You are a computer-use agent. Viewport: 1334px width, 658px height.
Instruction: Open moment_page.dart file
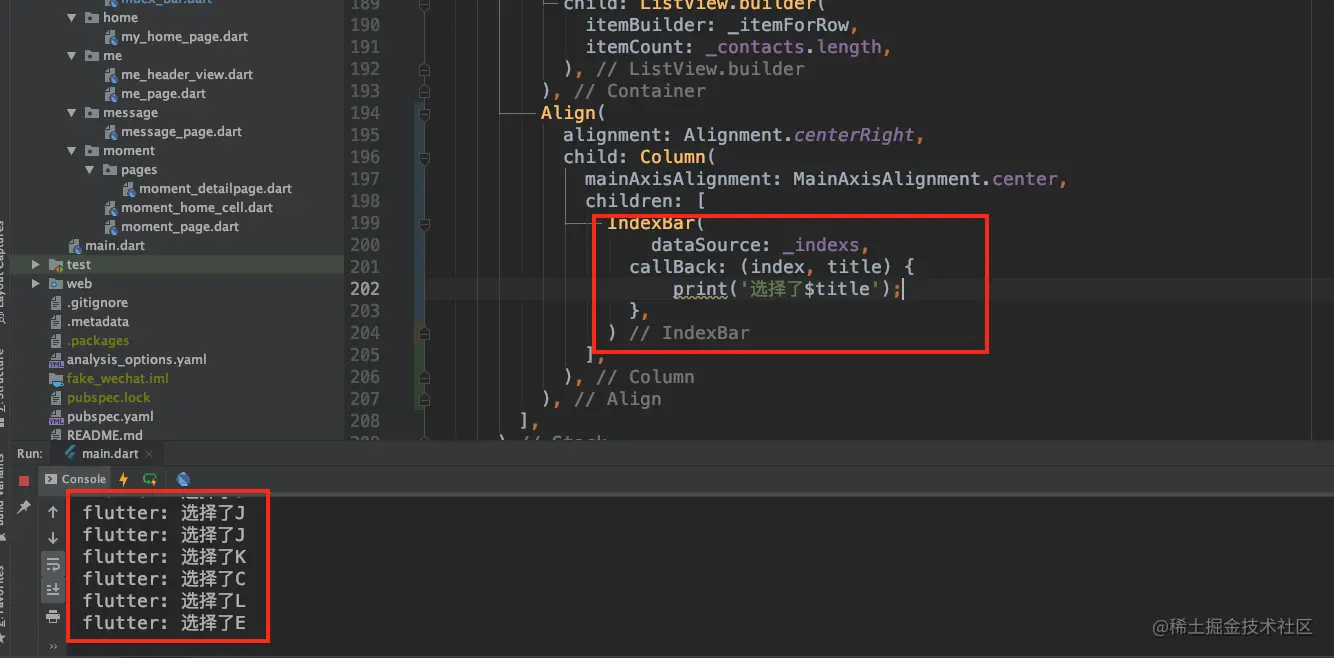pos(180,227)
